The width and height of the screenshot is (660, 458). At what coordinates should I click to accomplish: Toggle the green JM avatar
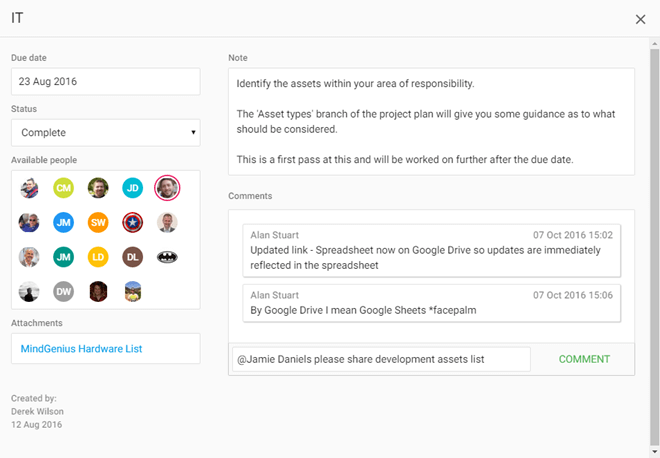pyautogui.click(x=64, y=257)
